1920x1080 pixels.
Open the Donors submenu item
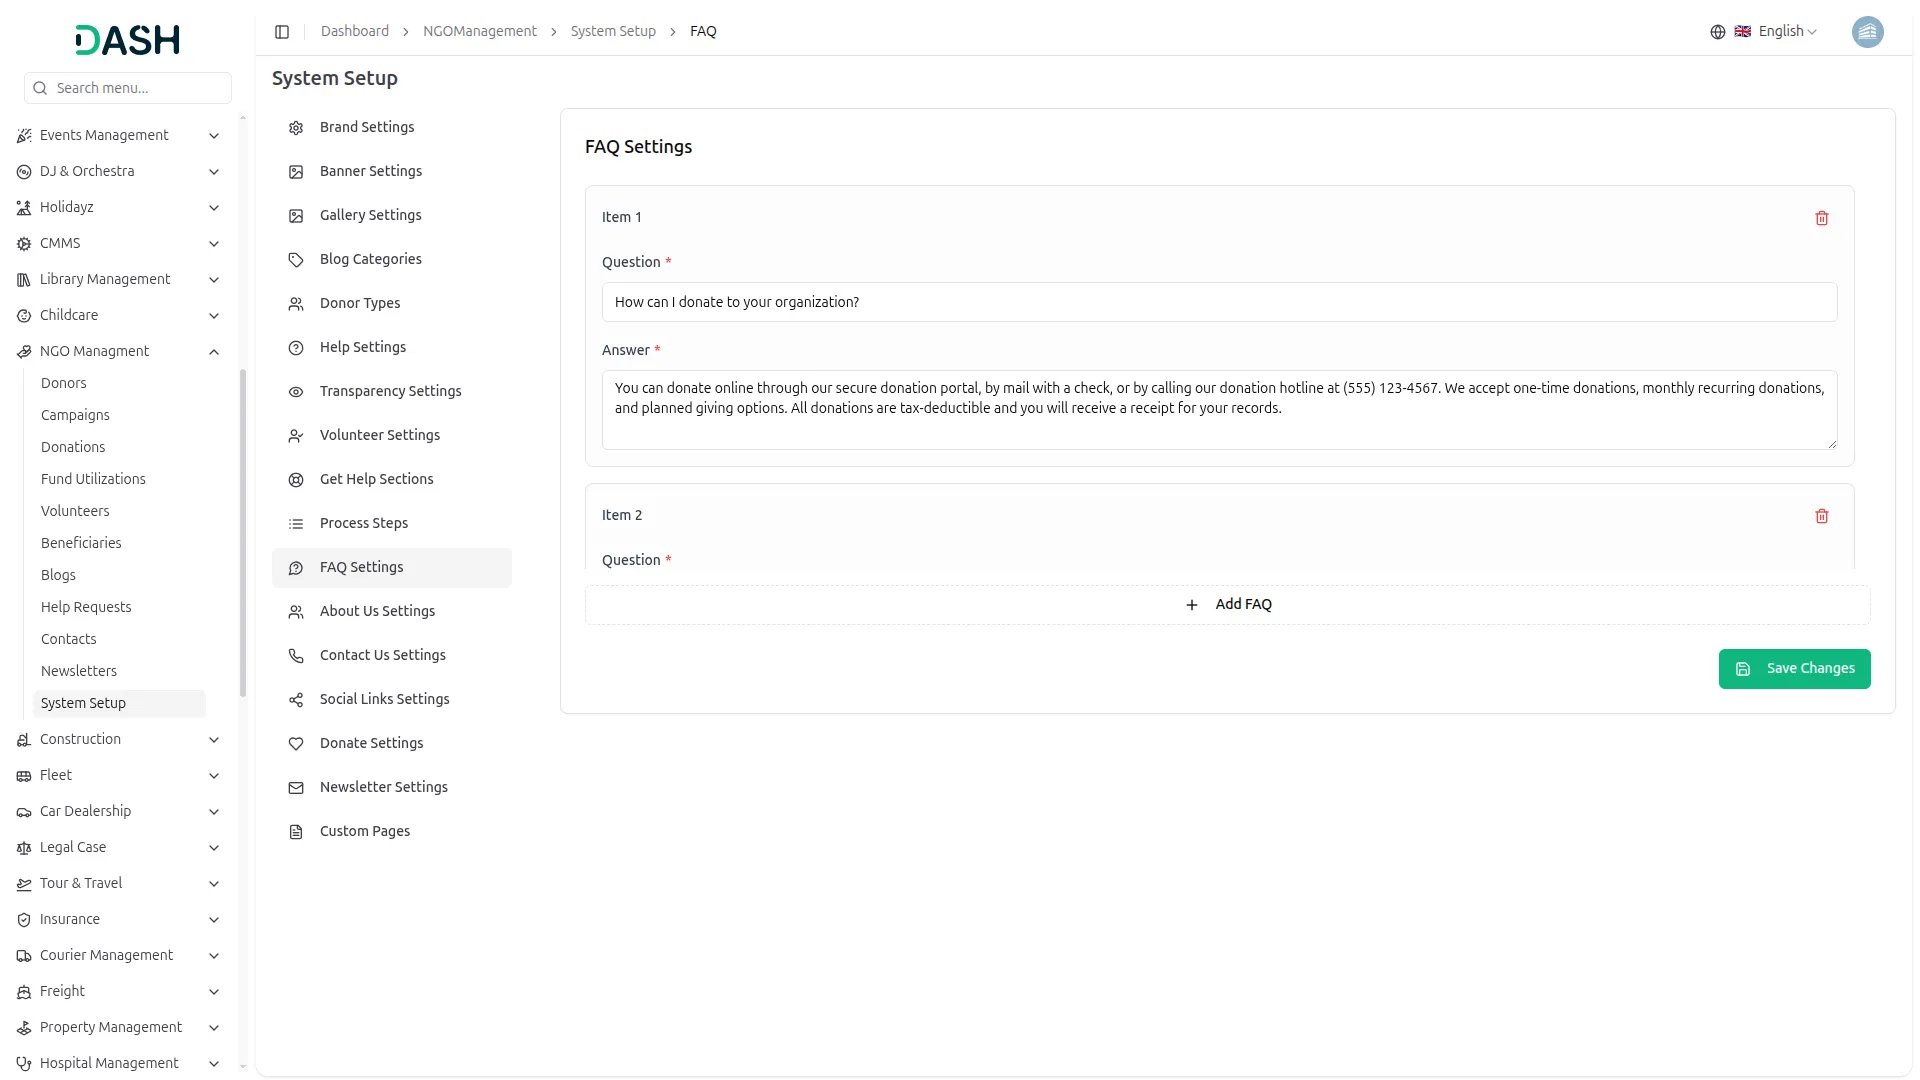coord(64,383)
